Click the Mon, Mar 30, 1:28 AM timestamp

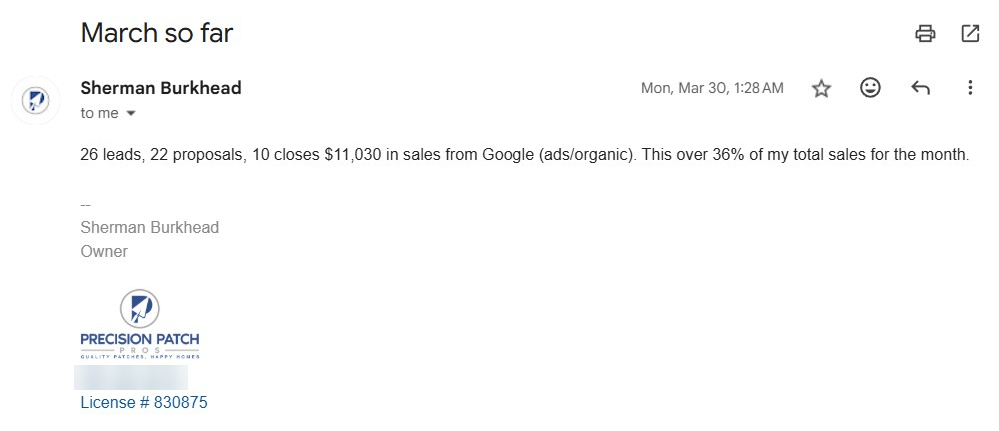712,88
